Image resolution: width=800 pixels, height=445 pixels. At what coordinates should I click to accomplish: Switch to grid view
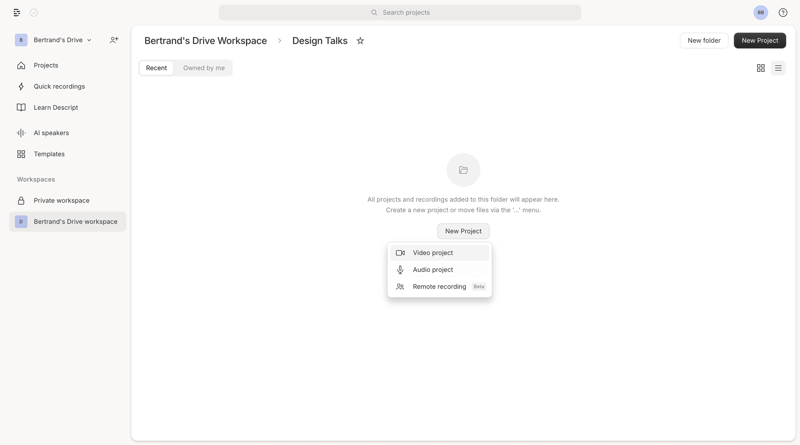760,68
